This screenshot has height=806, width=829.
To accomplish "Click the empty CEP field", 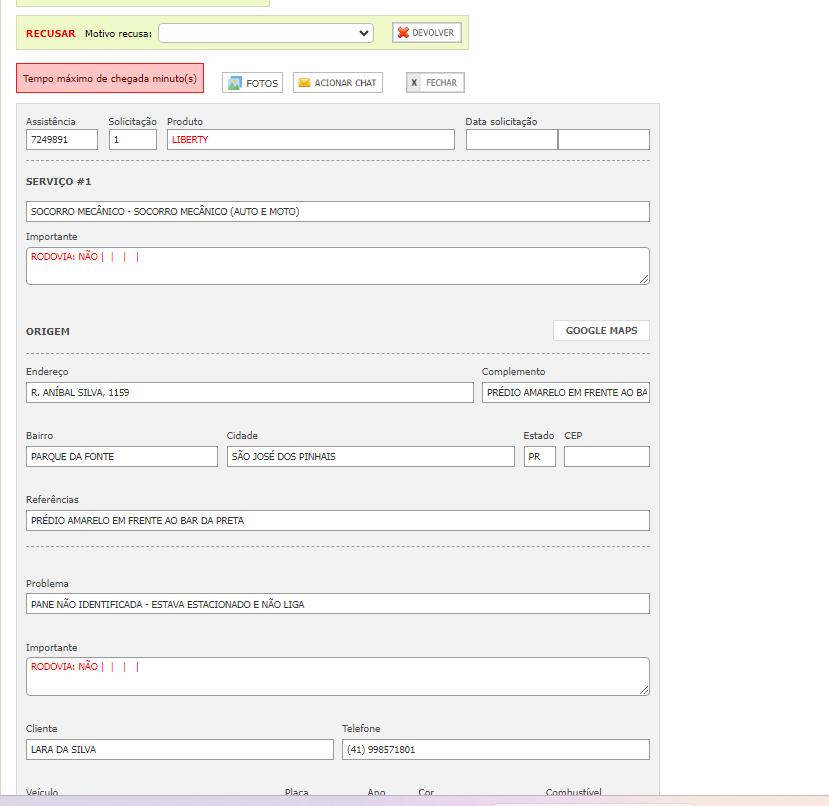I will (606, 457).
